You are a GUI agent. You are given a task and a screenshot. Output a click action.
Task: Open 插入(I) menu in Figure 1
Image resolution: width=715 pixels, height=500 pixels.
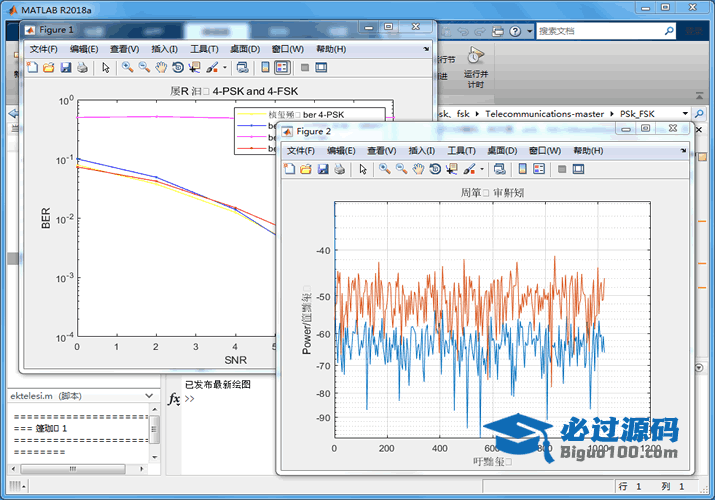[x=165, y=49]
